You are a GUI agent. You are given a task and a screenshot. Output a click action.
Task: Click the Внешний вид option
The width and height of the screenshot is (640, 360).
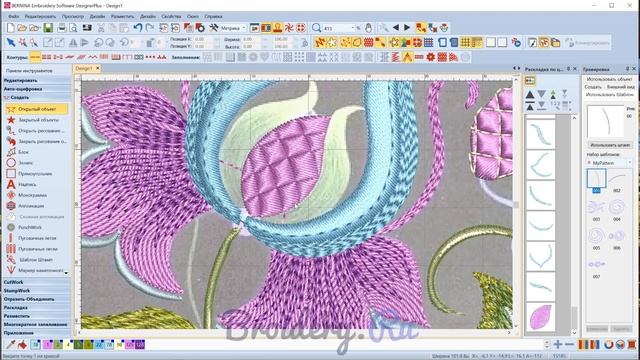620,87
